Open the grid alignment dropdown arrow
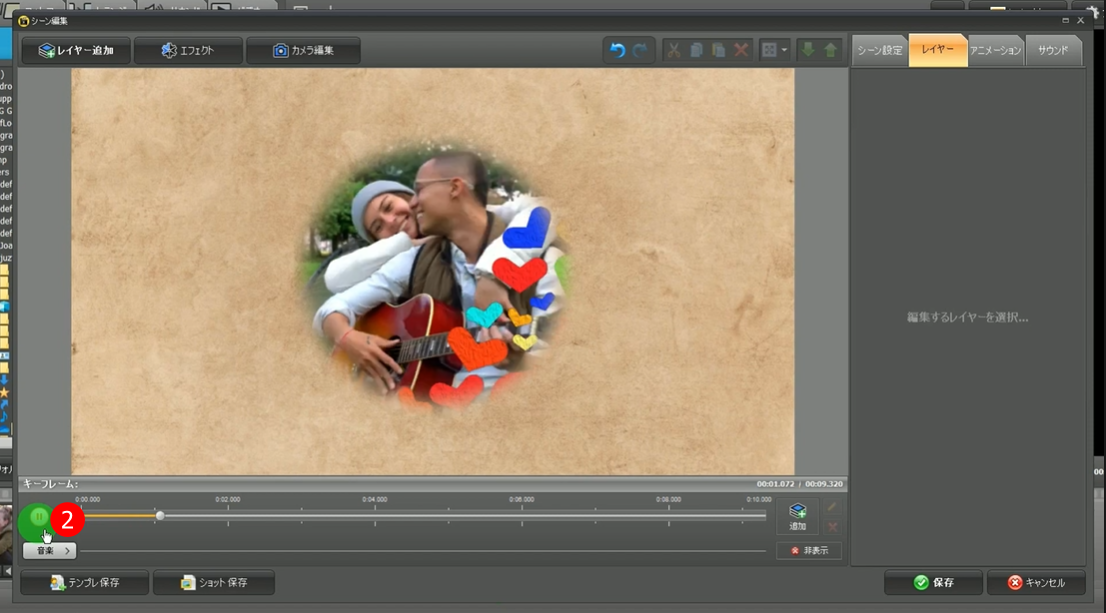 pyautogui.click(x=784, y=50)
